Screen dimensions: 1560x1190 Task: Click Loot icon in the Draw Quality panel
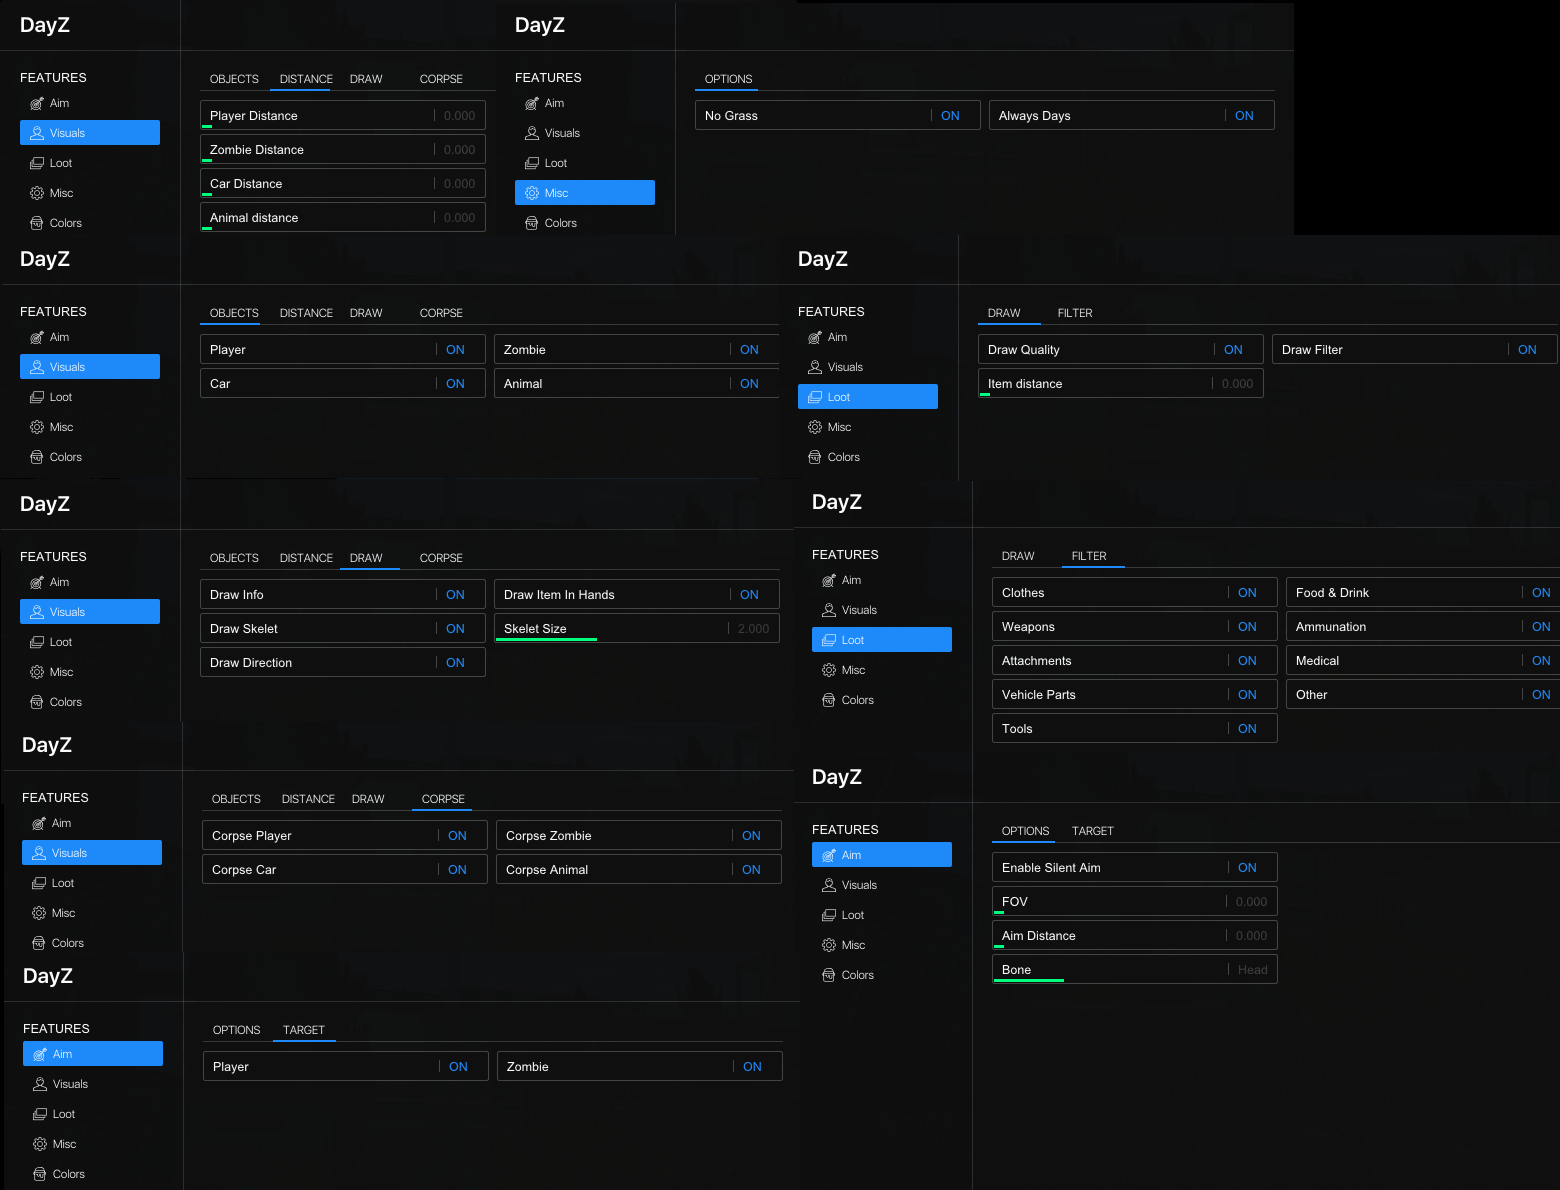(x=815, y=397)
